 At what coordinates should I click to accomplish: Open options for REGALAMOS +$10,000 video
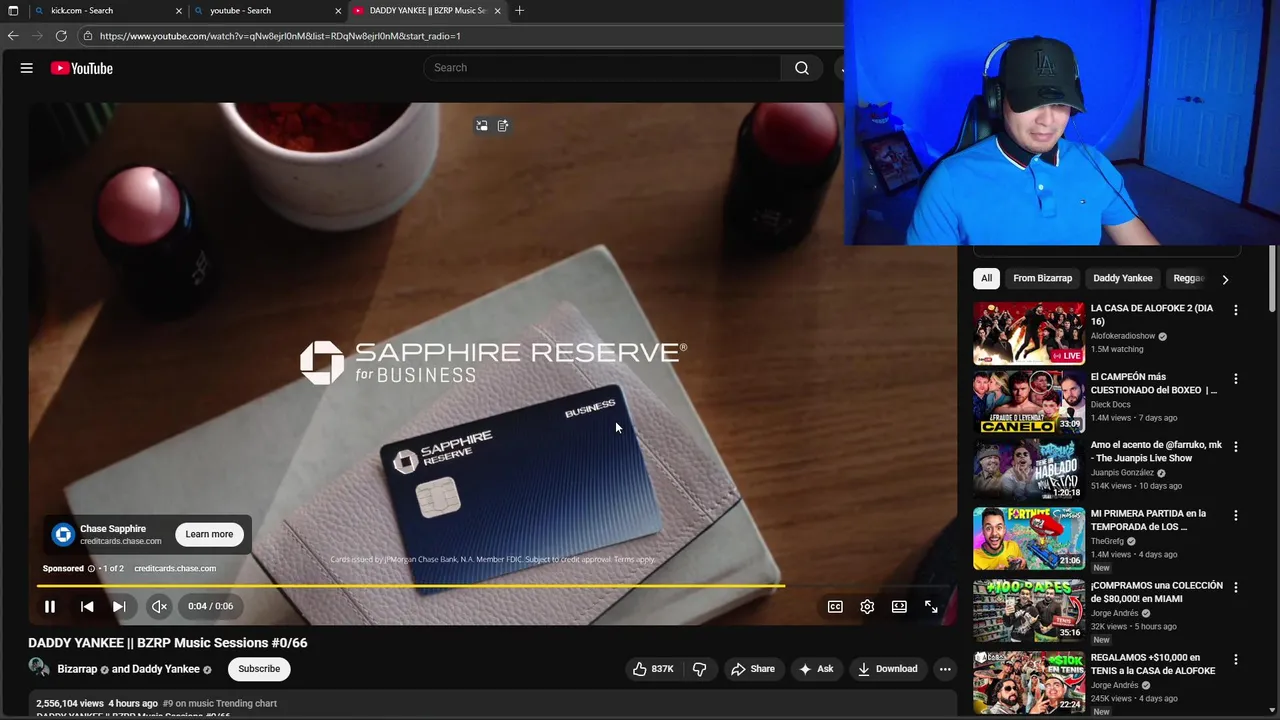[x=1235, y=660]
